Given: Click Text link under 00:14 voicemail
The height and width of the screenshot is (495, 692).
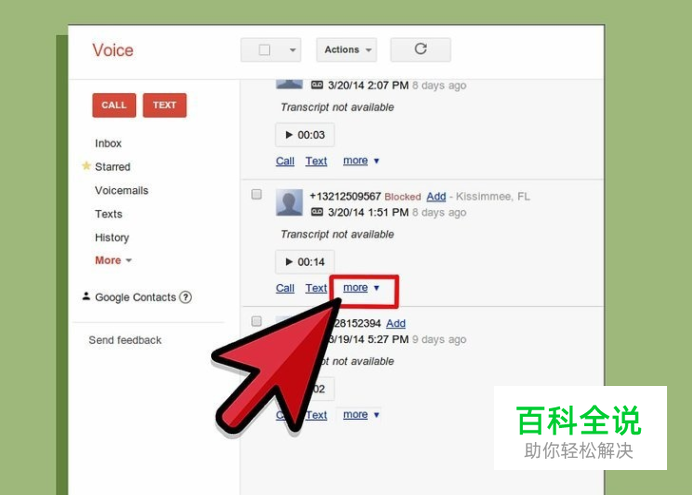Looking at the screenshot, I should pos(316,288).
